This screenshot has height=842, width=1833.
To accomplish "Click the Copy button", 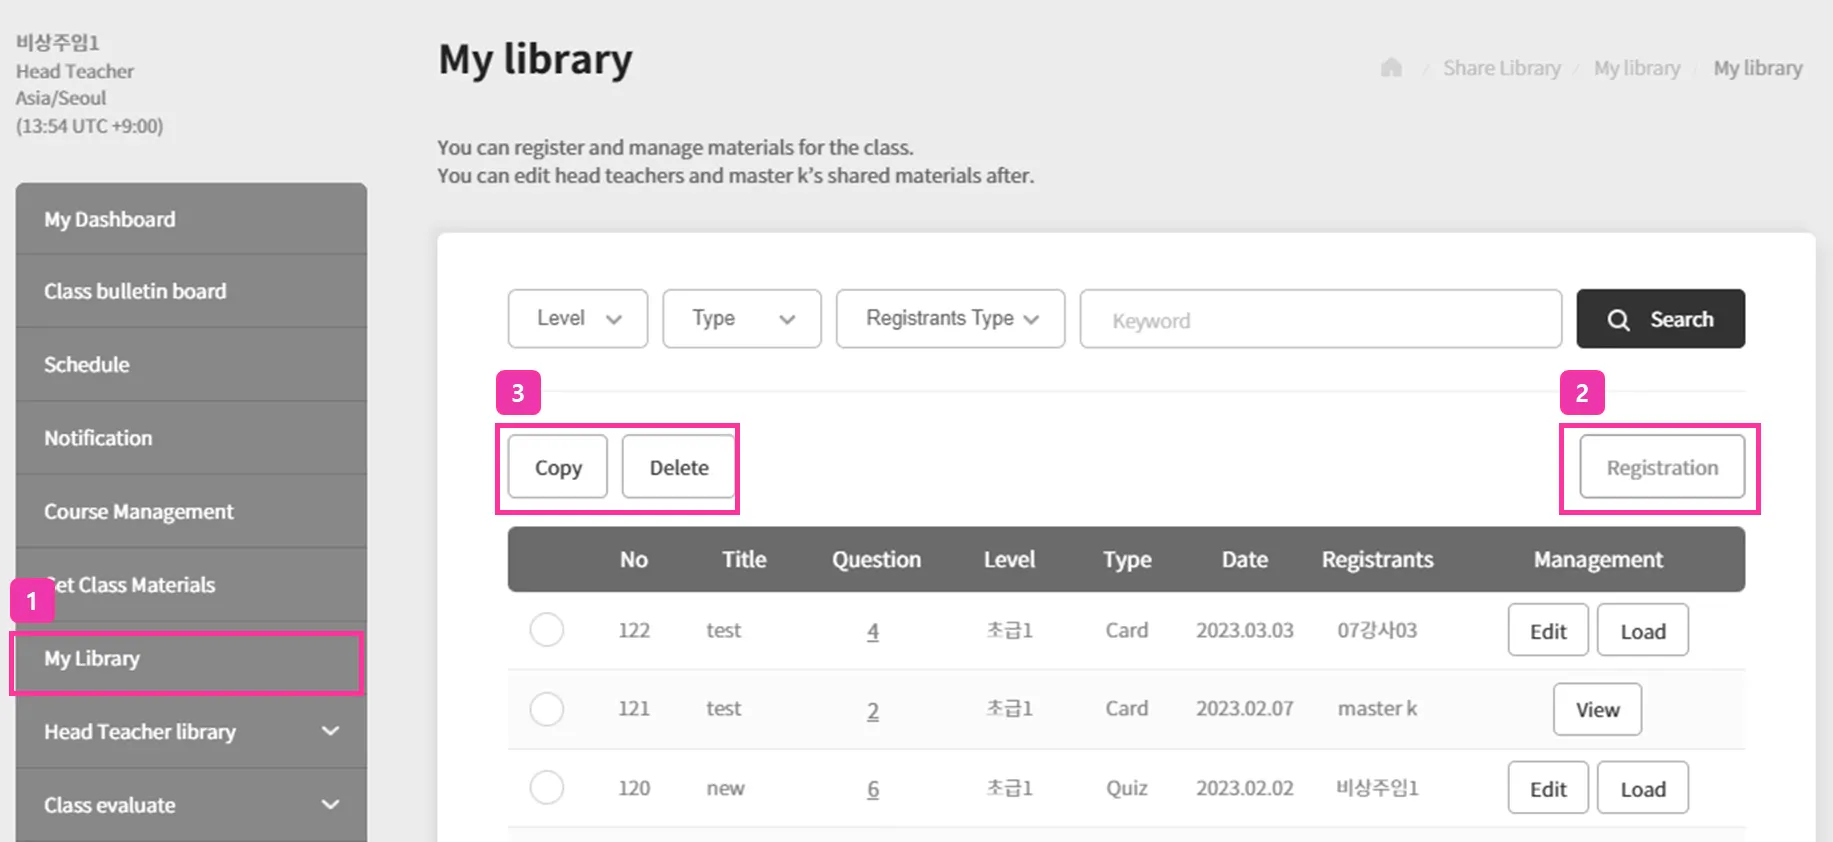I will (x=558, y=467).
